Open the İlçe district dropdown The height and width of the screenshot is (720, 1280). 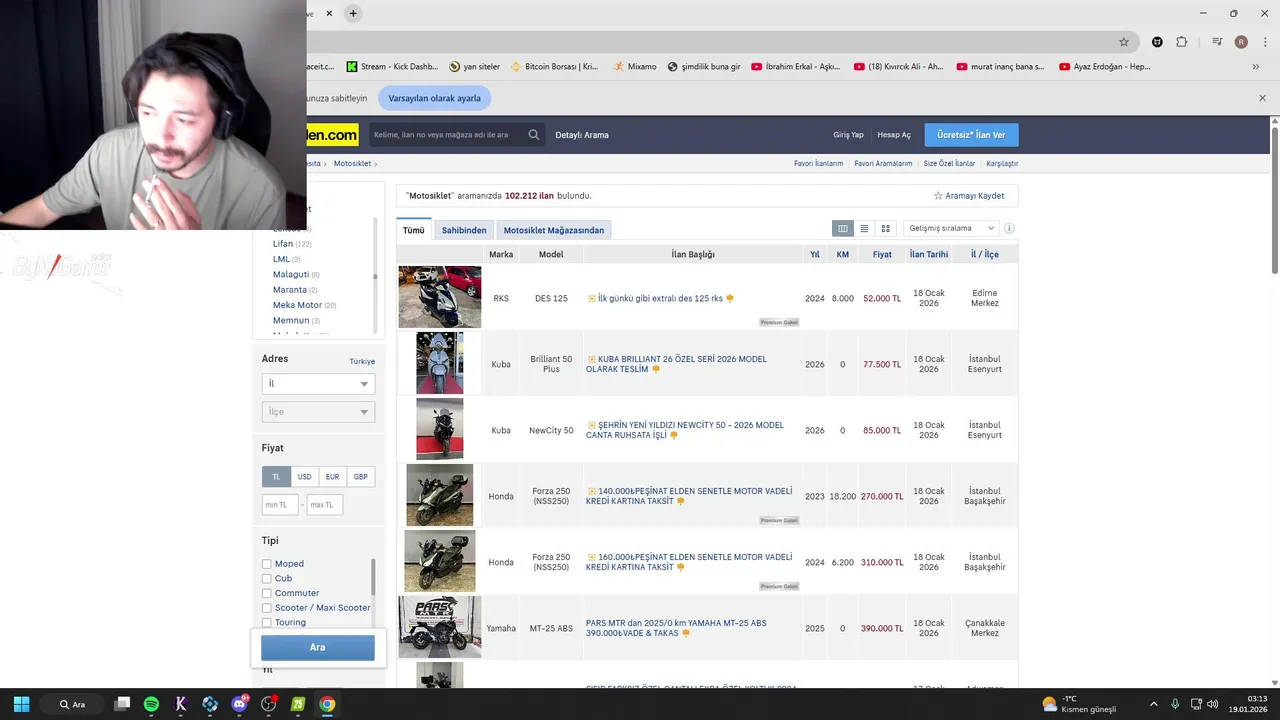coord(318,412)
